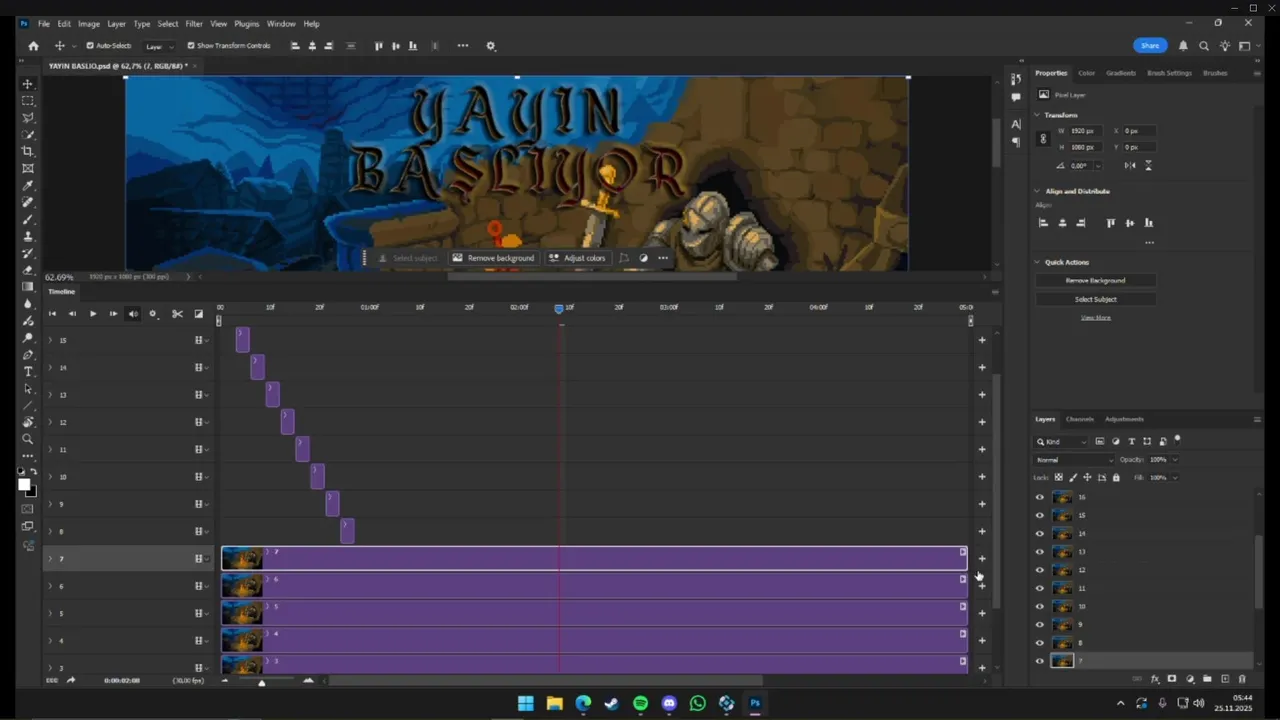Toggle the Auto-Select checkbox
This screenshot has width=1280, height=720.
pos(90,46)
